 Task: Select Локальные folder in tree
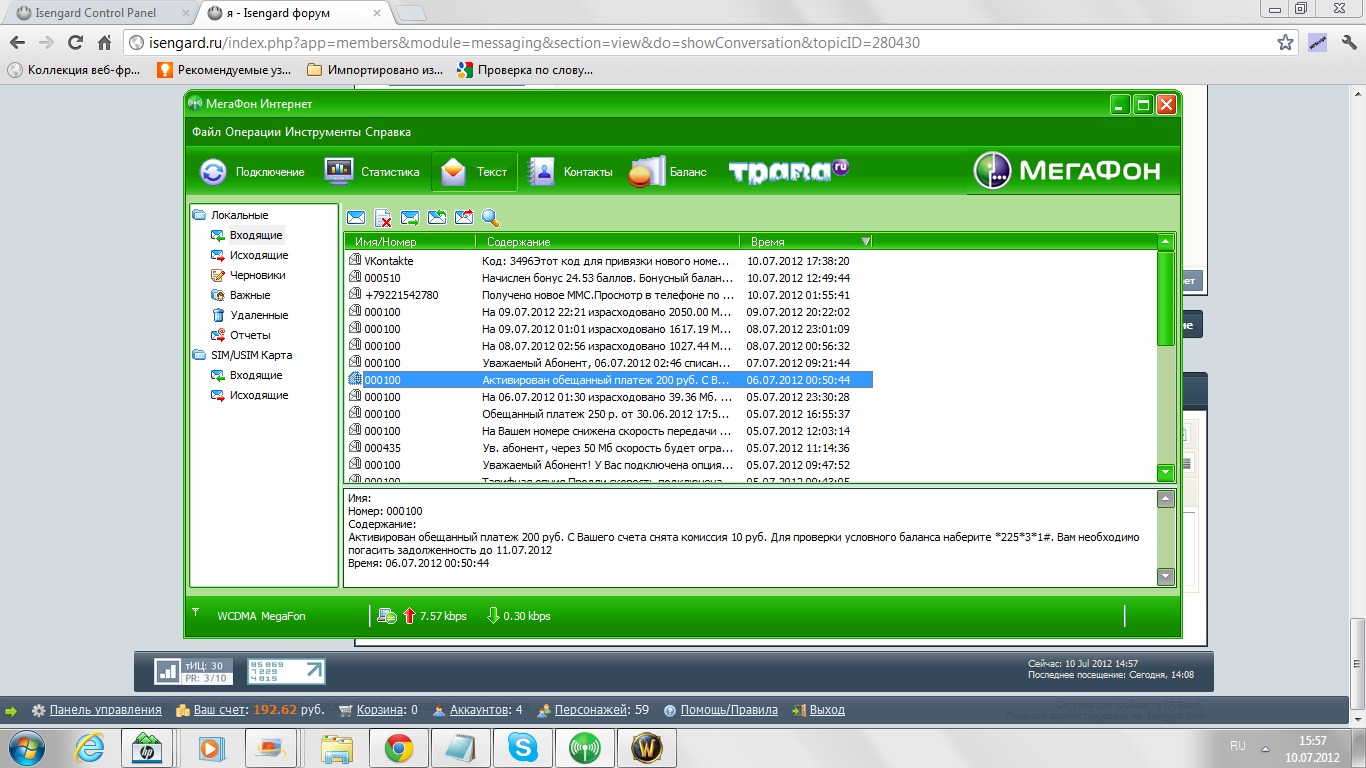(239, 215)
